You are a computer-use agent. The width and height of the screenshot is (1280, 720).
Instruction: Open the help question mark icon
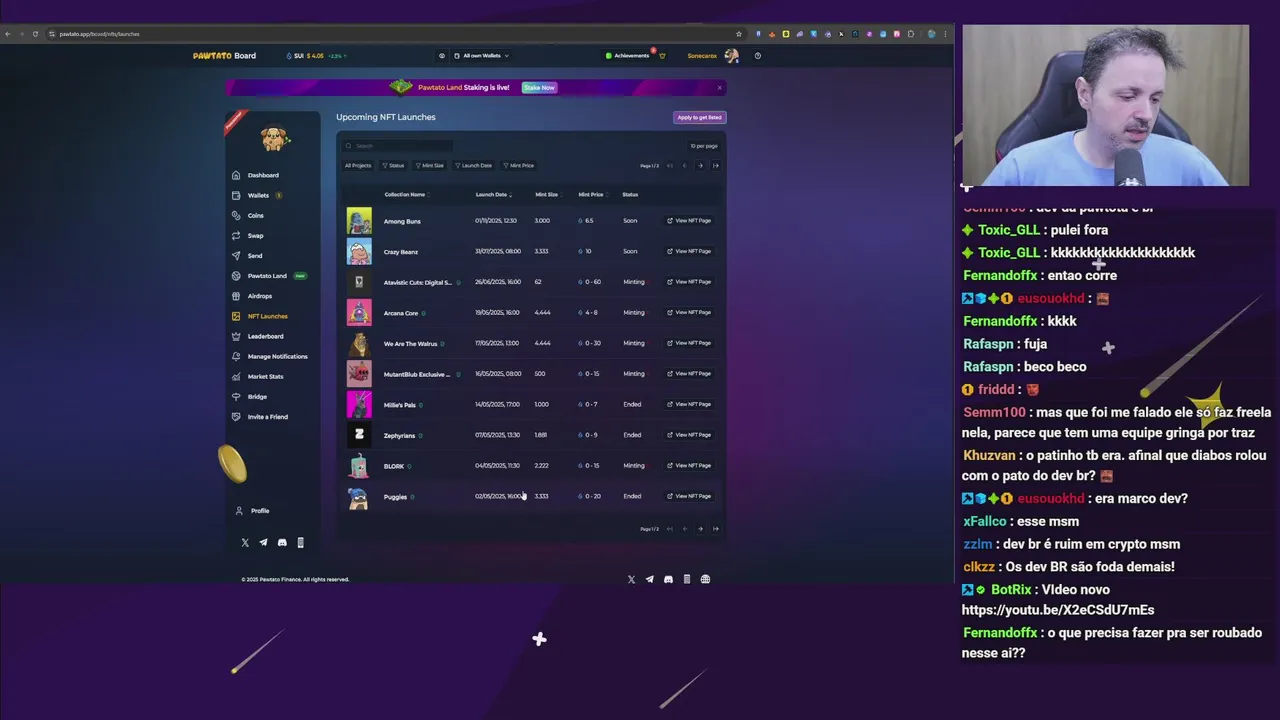point(758,56)
